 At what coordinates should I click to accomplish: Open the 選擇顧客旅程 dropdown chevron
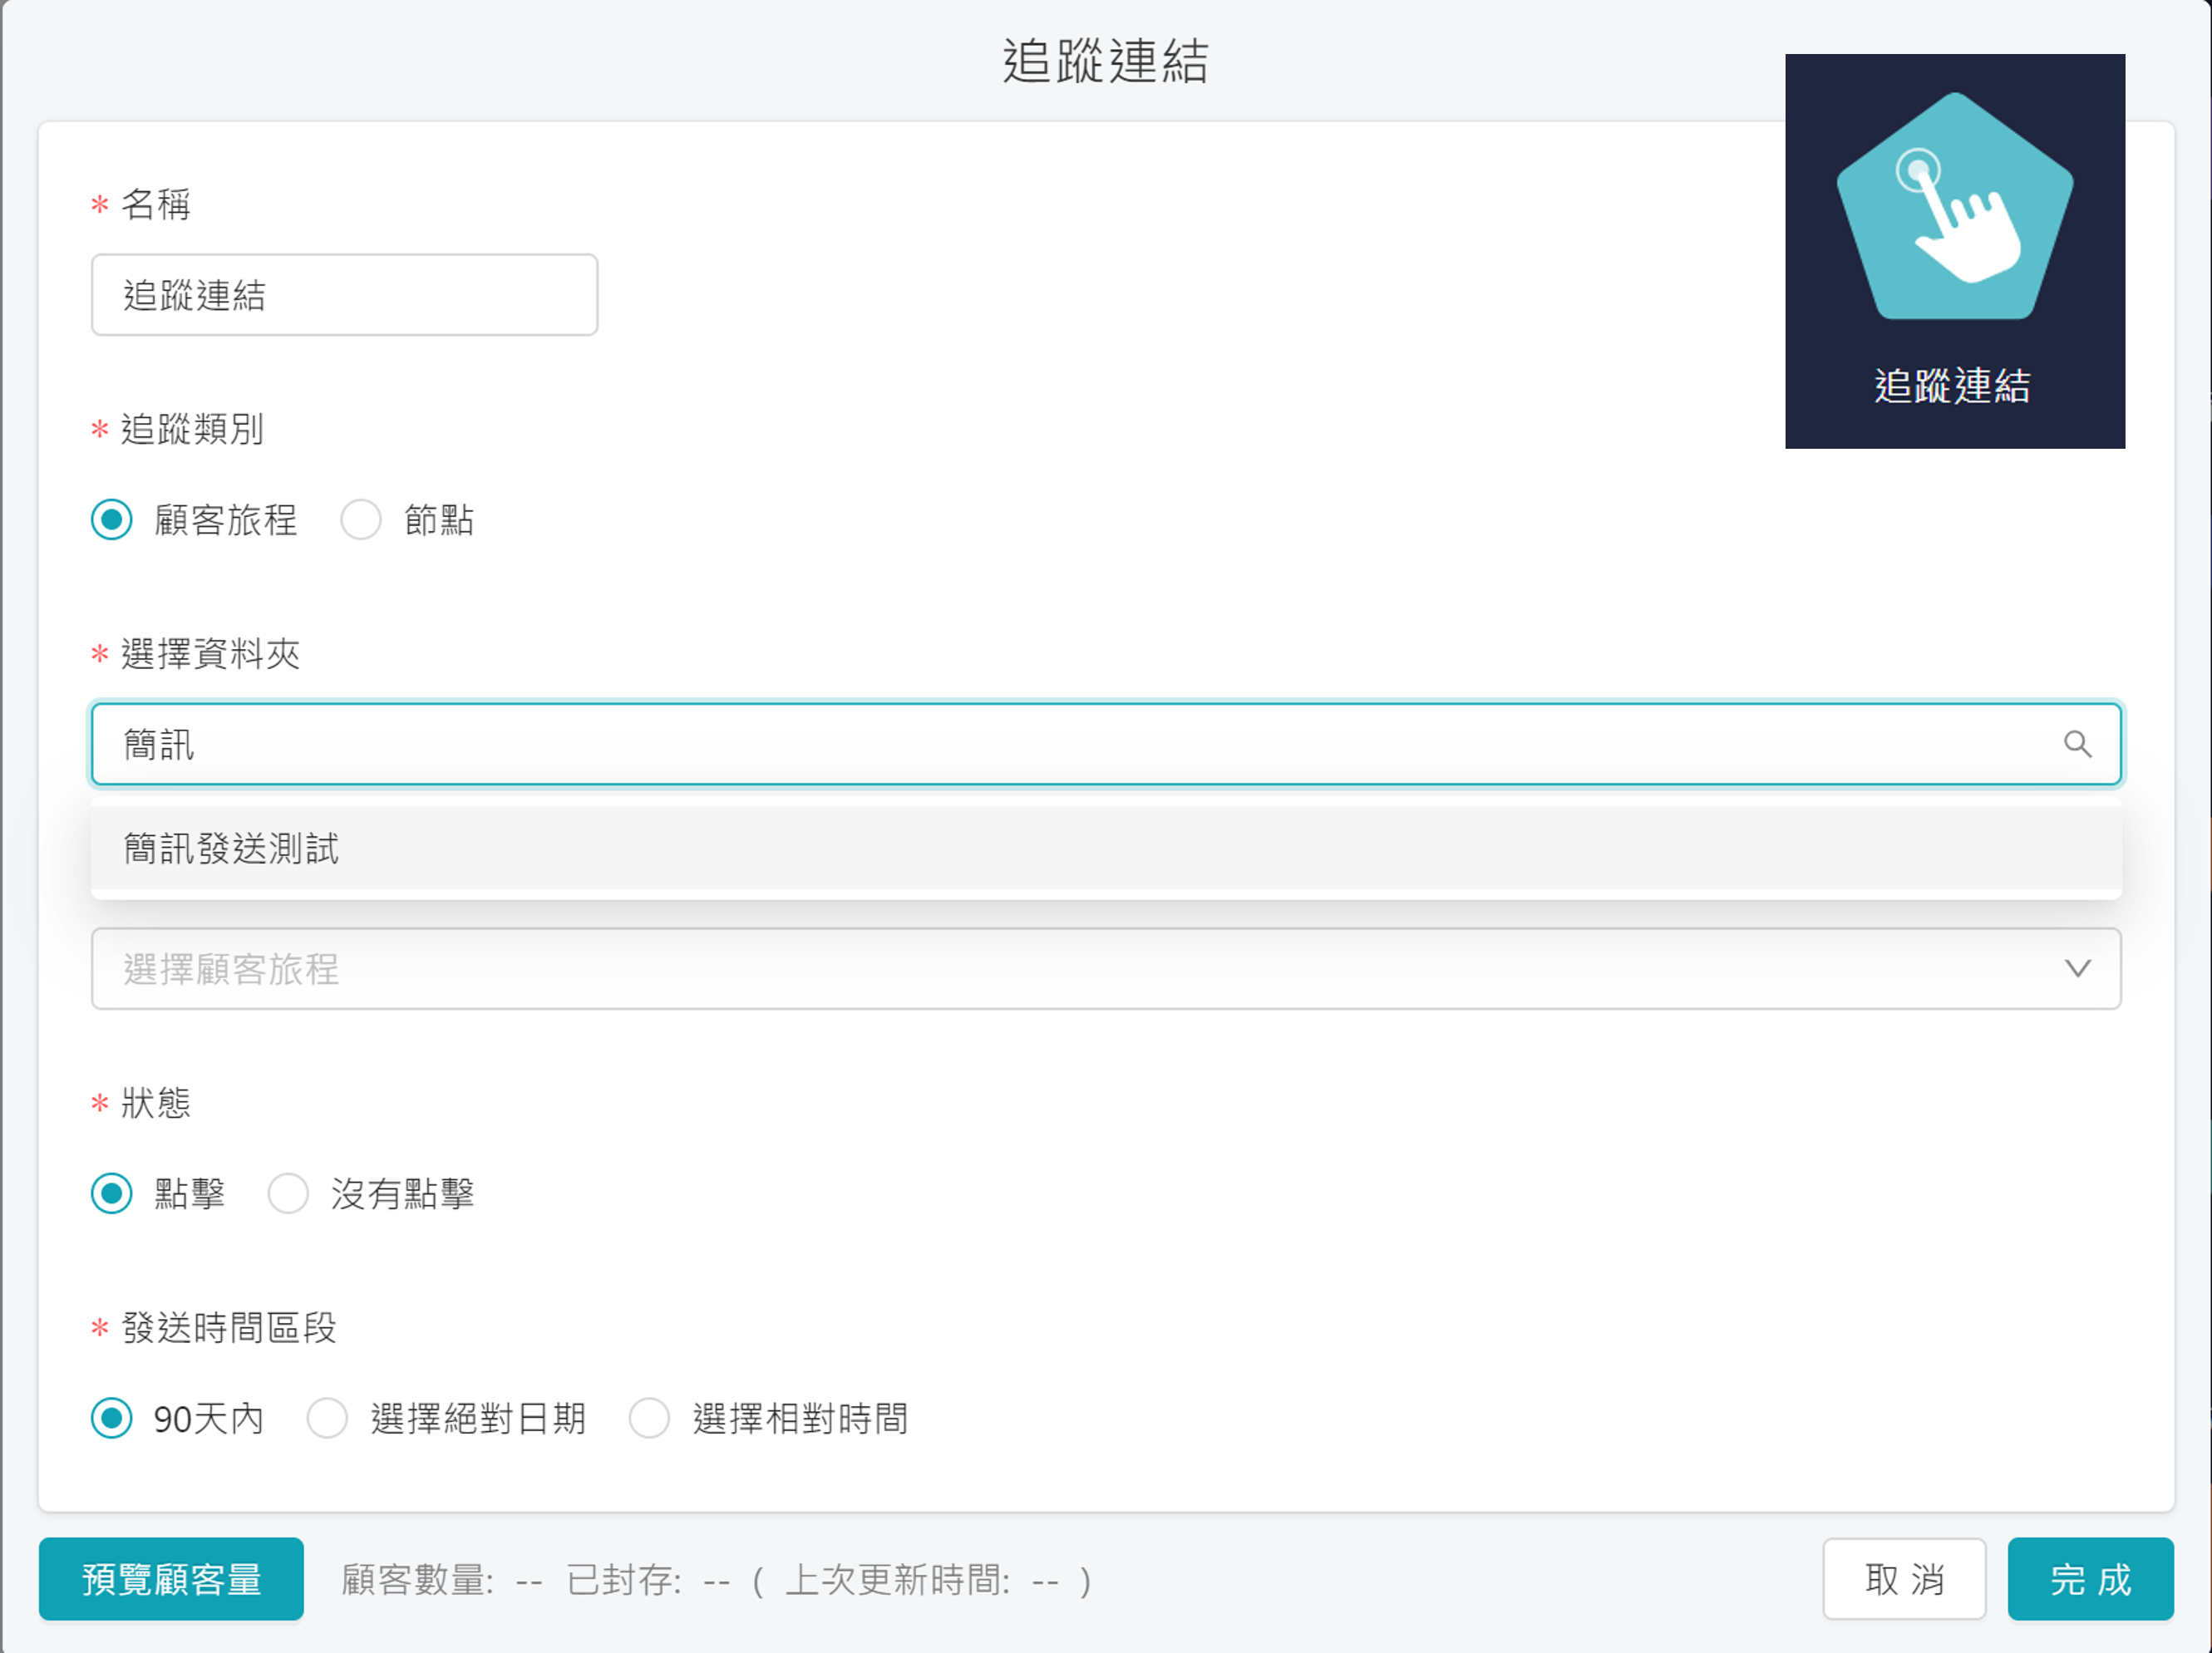click(x=2079, y=968)
